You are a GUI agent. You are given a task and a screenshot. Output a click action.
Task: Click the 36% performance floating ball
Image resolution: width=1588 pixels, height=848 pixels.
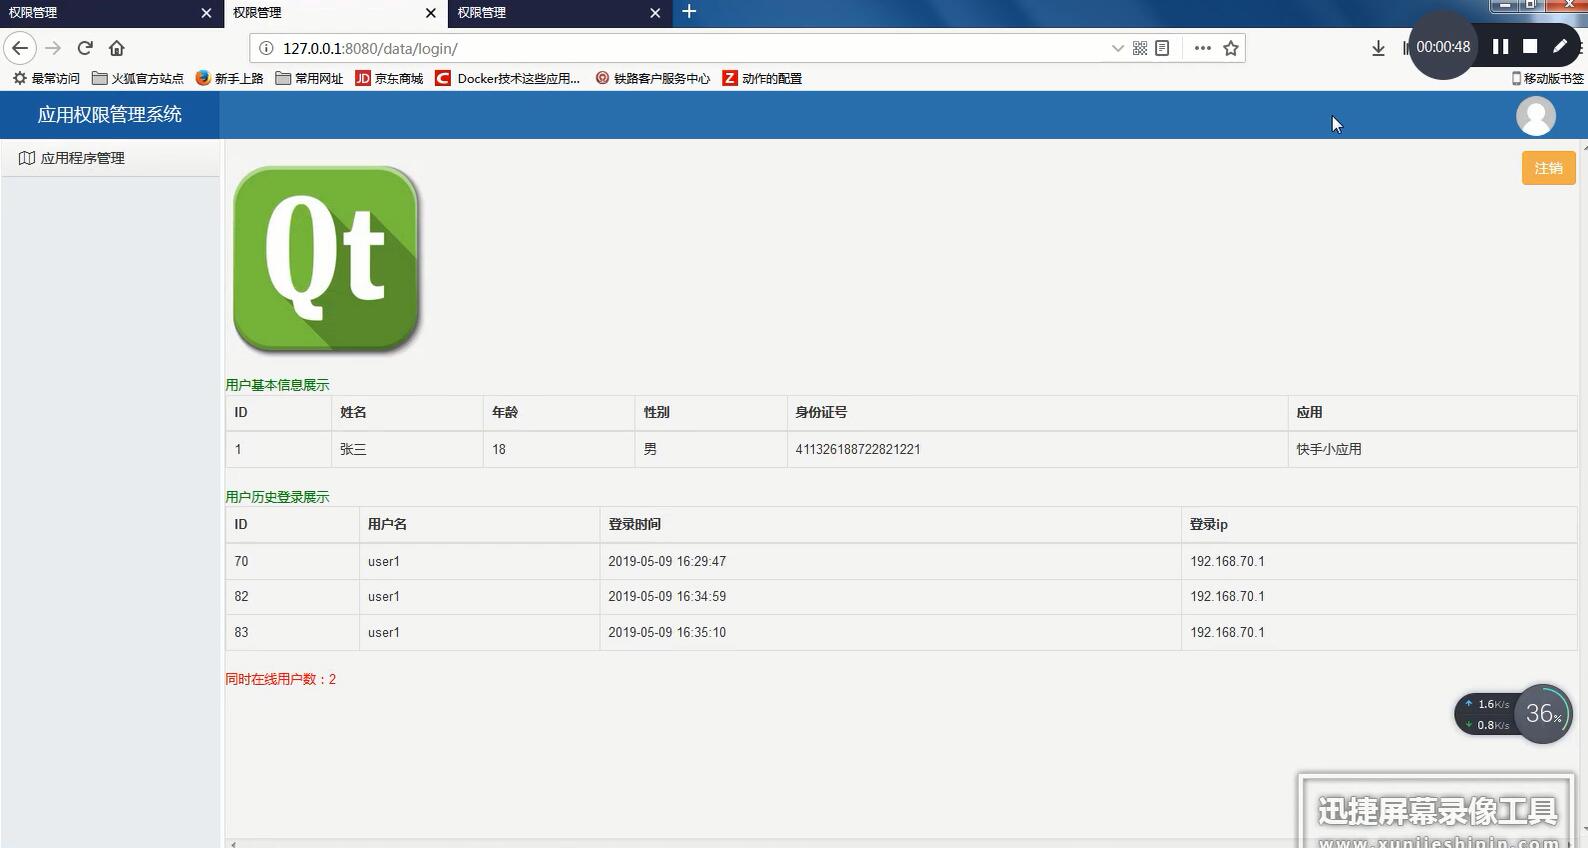[1542, 714]
